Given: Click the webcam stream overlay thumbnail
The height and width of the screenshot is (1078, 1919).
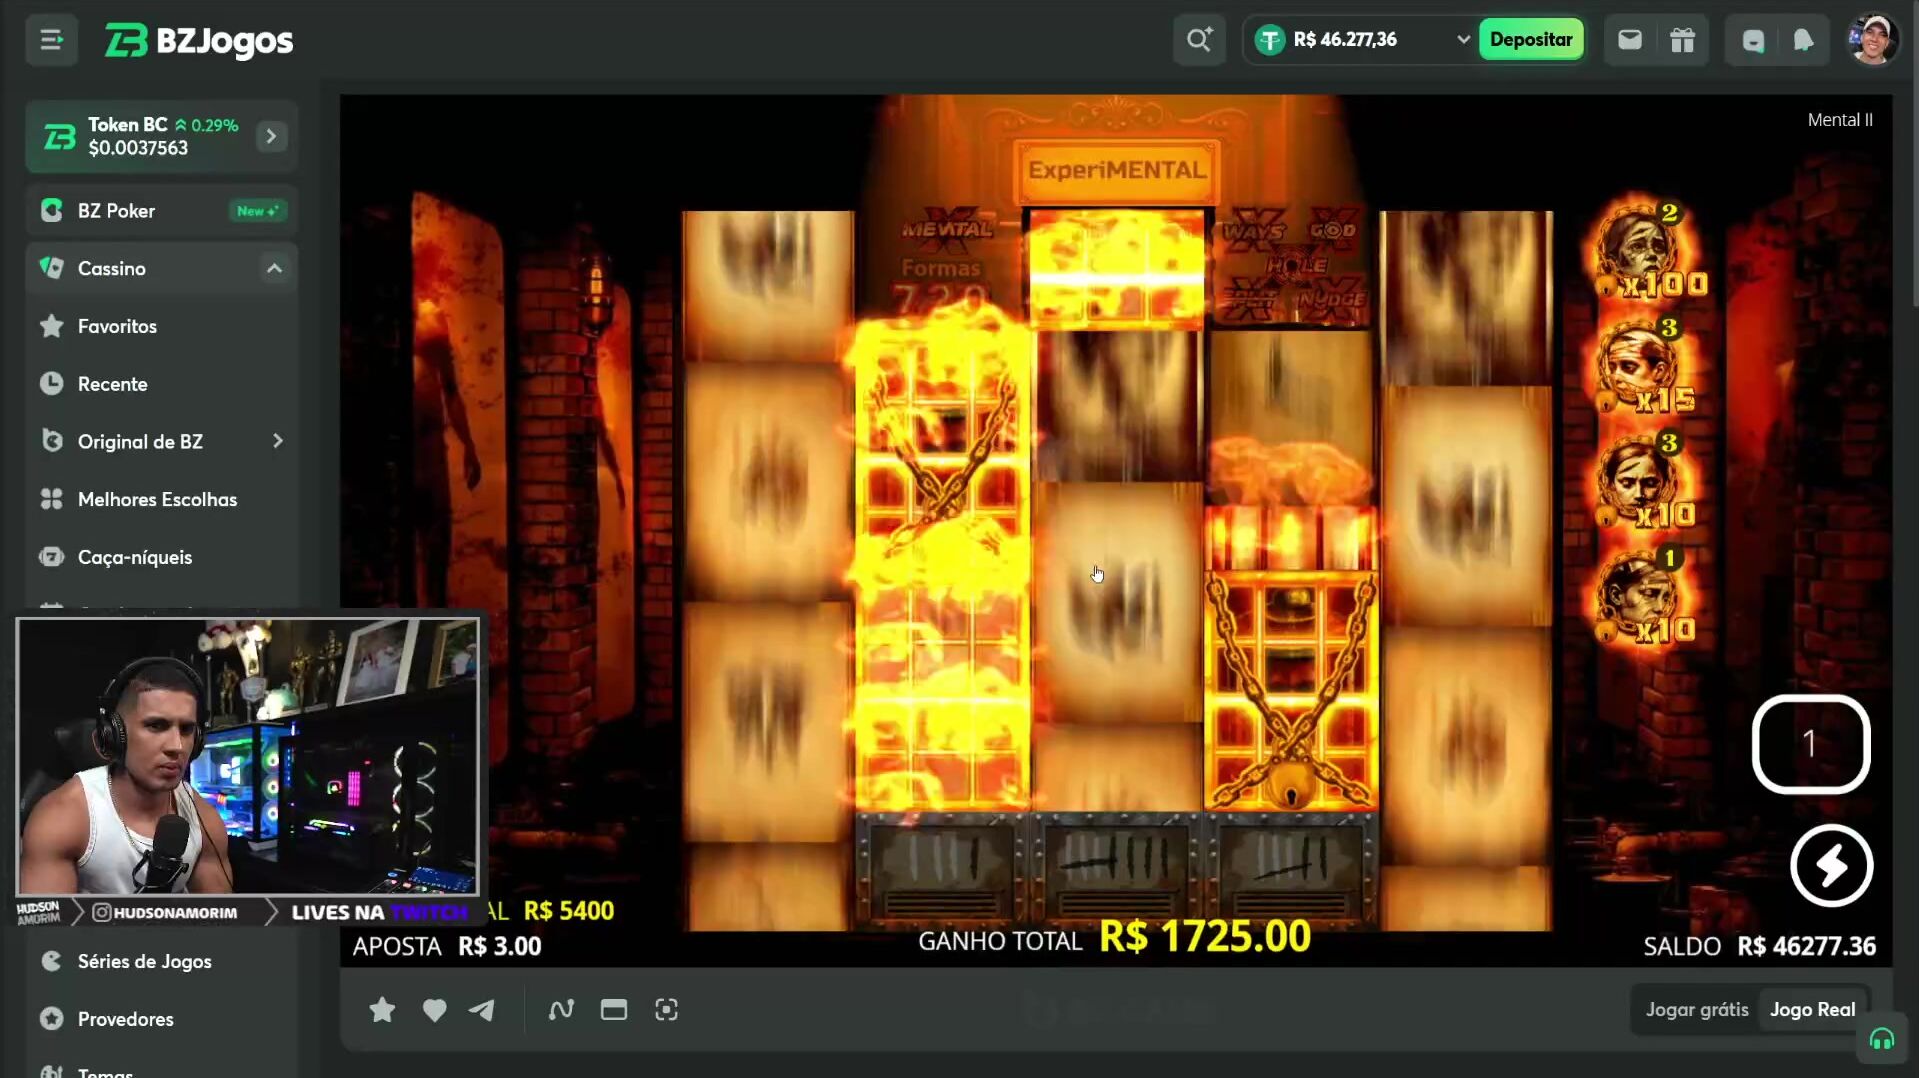Looking at the screenshot, I should pyautogui.click(x=247, y=756).
